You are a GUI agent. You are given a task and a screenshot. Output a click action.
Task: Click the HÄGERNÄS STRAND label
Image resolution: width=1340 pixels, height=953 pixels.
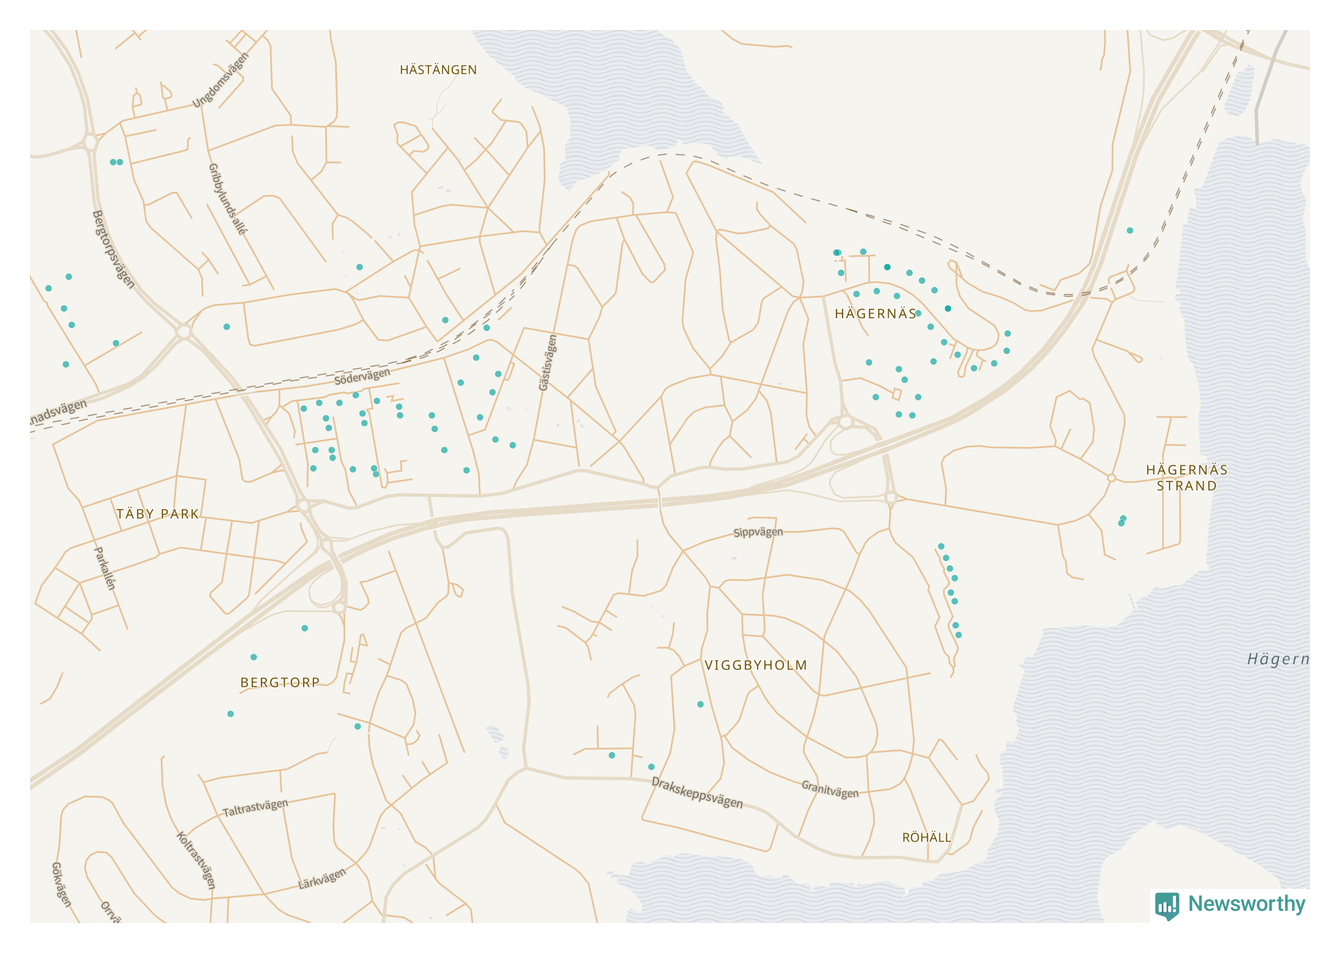pyautogui.click(x=1186, y=478)
